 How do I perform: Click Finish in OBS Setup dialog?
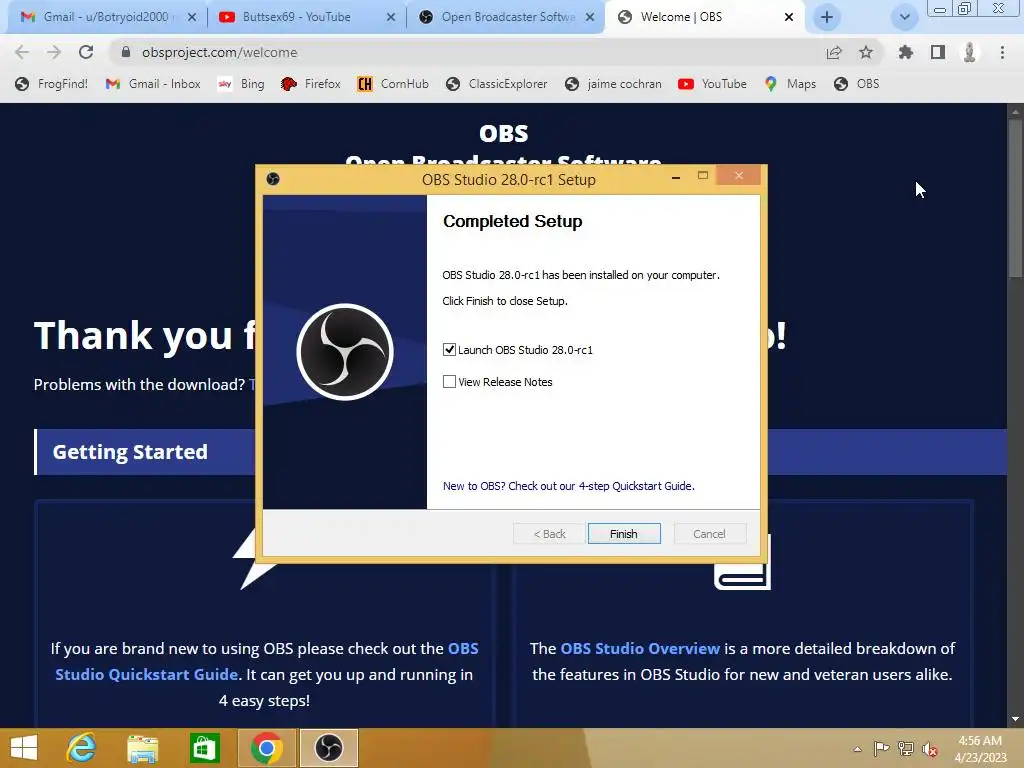tap(624, 534)
